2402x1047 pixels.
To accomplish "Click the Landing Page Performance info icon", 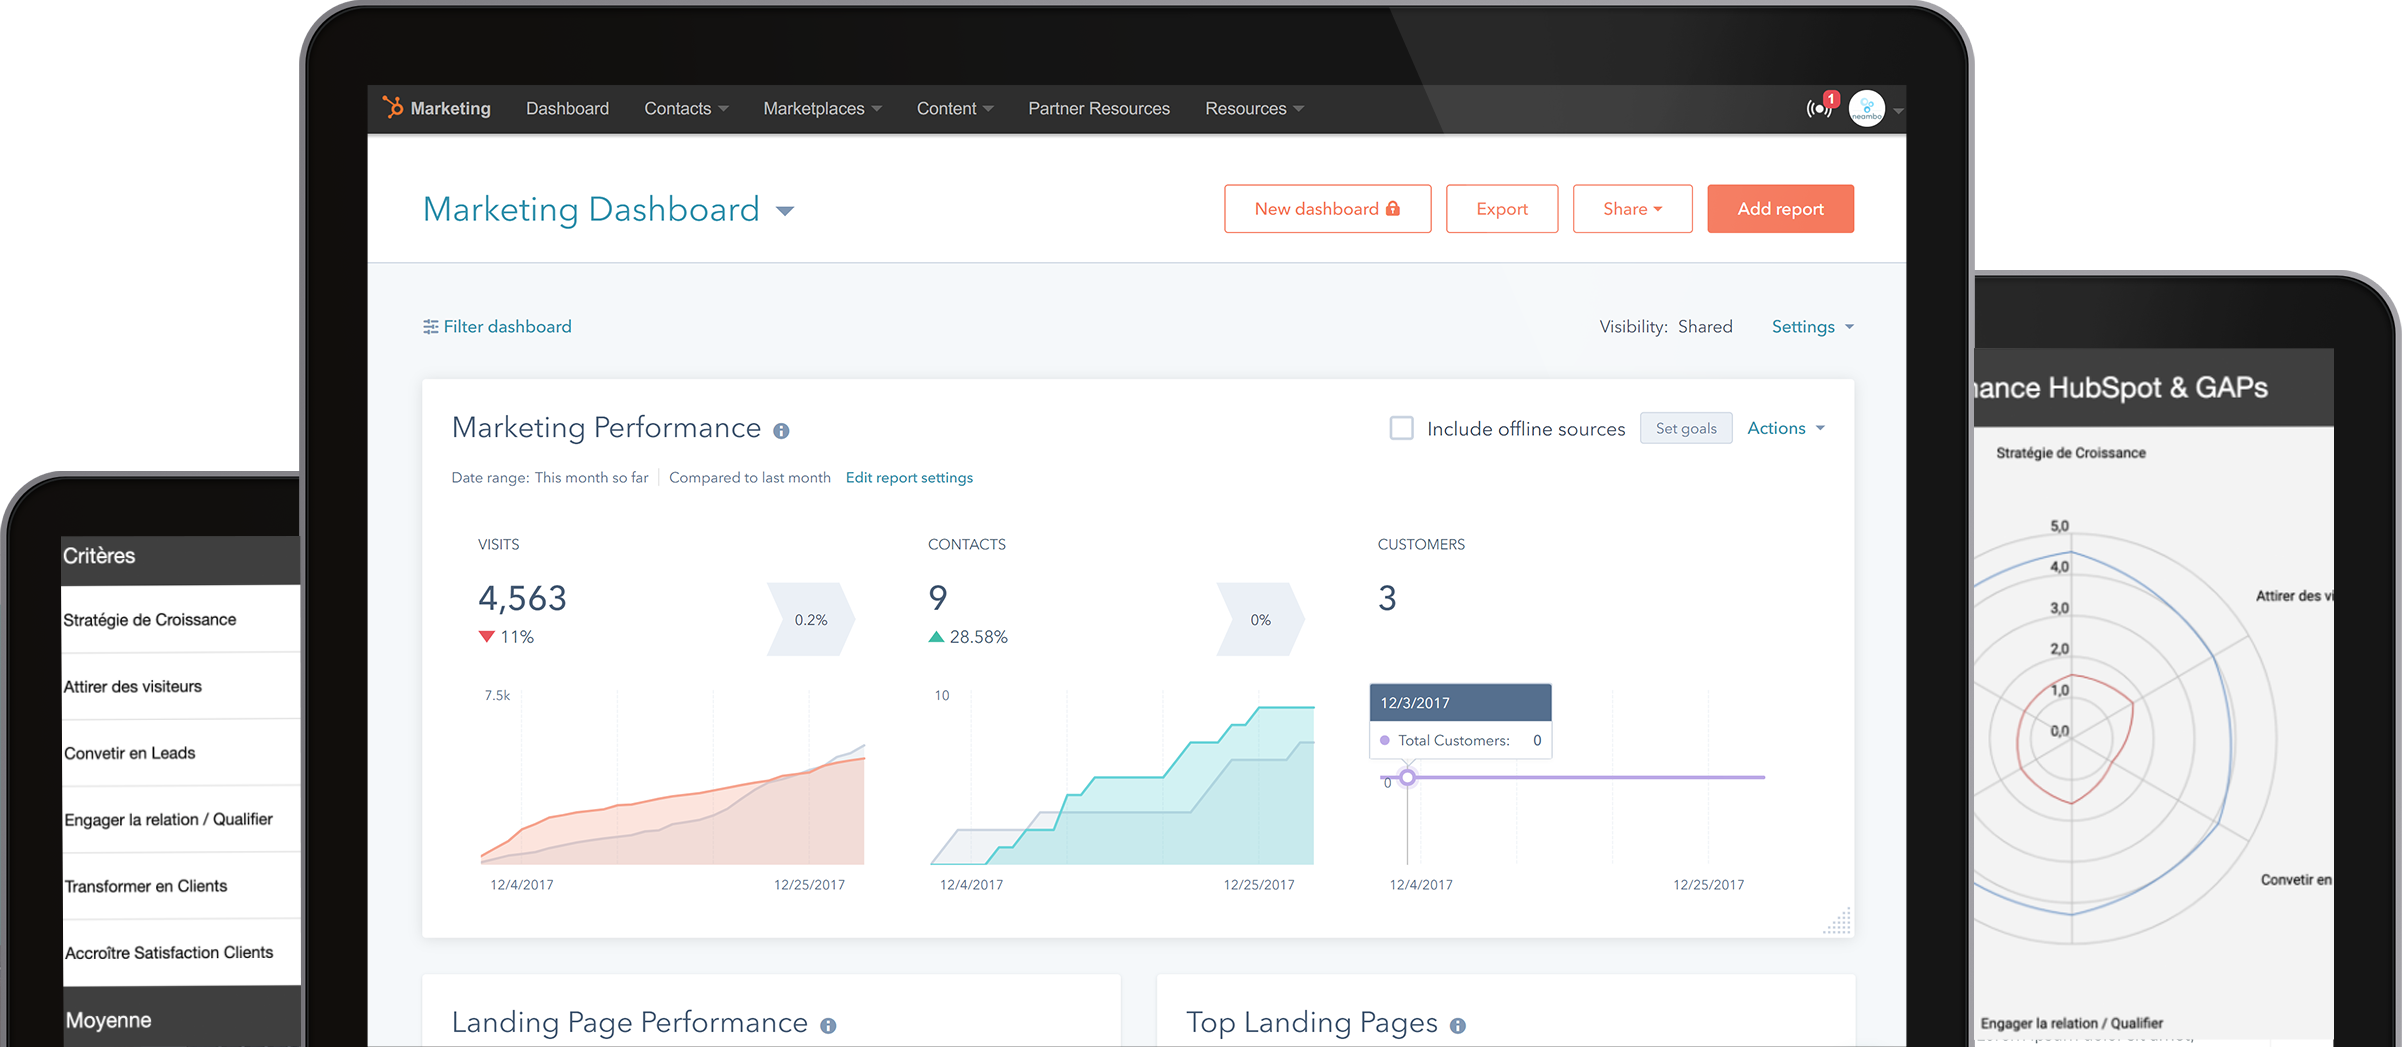I will (x=828, y=1026).
